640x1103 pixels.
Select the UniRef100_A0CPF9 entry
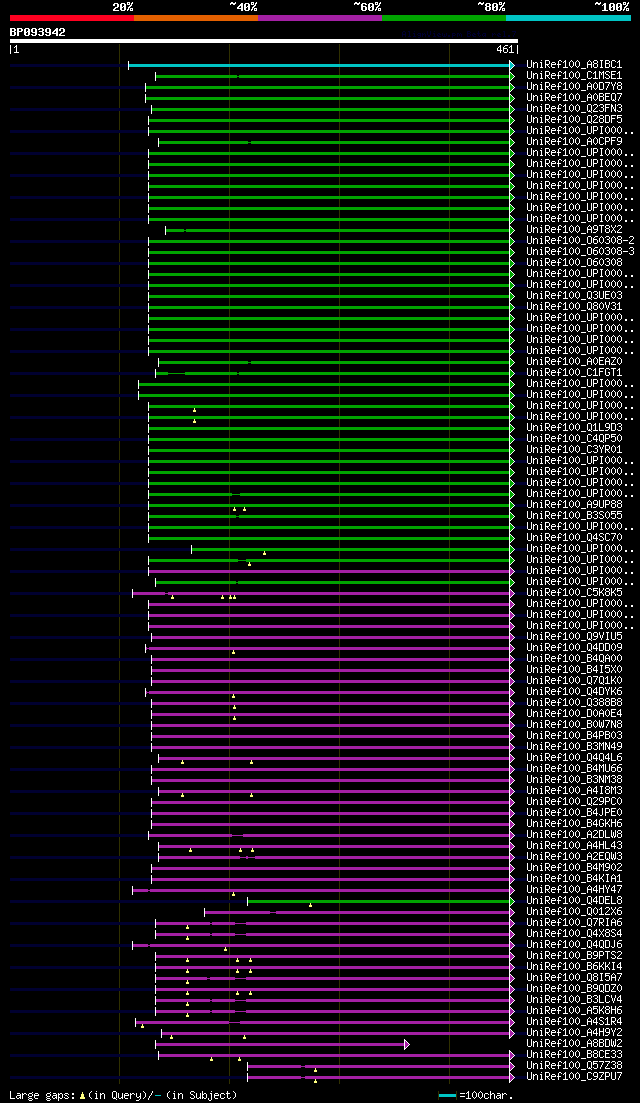574,141
